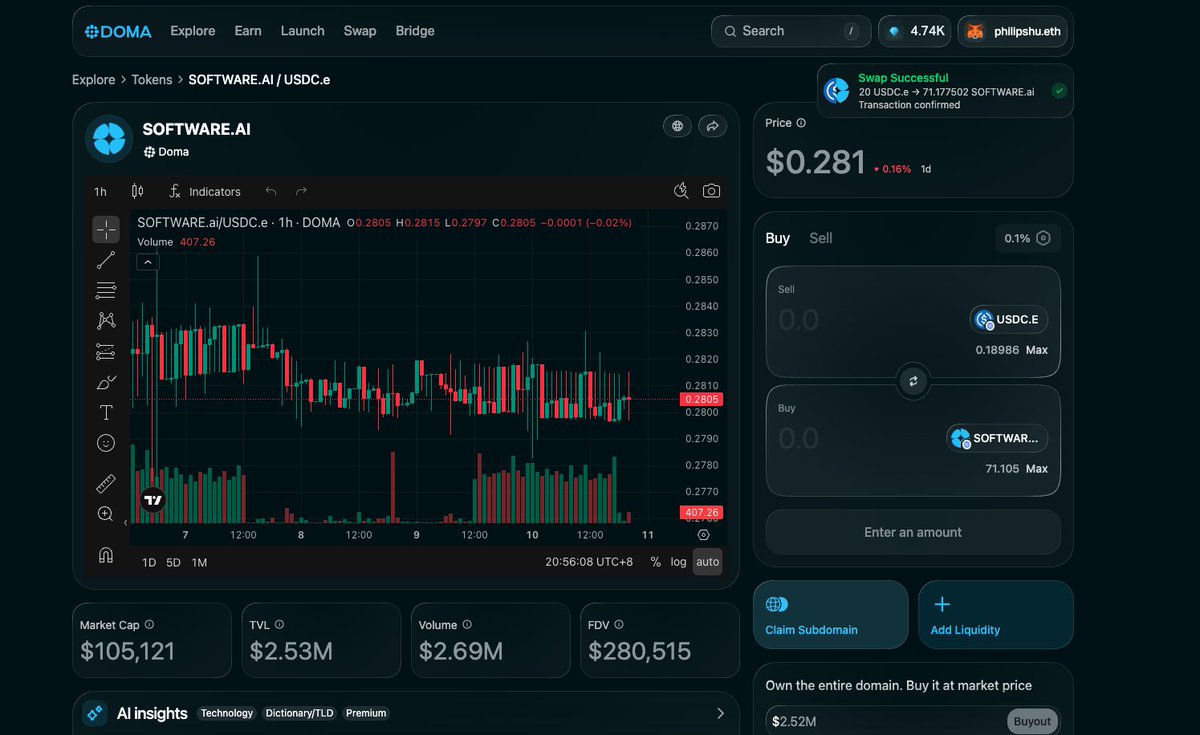Open the token website globe icon
Image resolution: width=1200 pixels, height=735 pixels.
click(678, 126)
